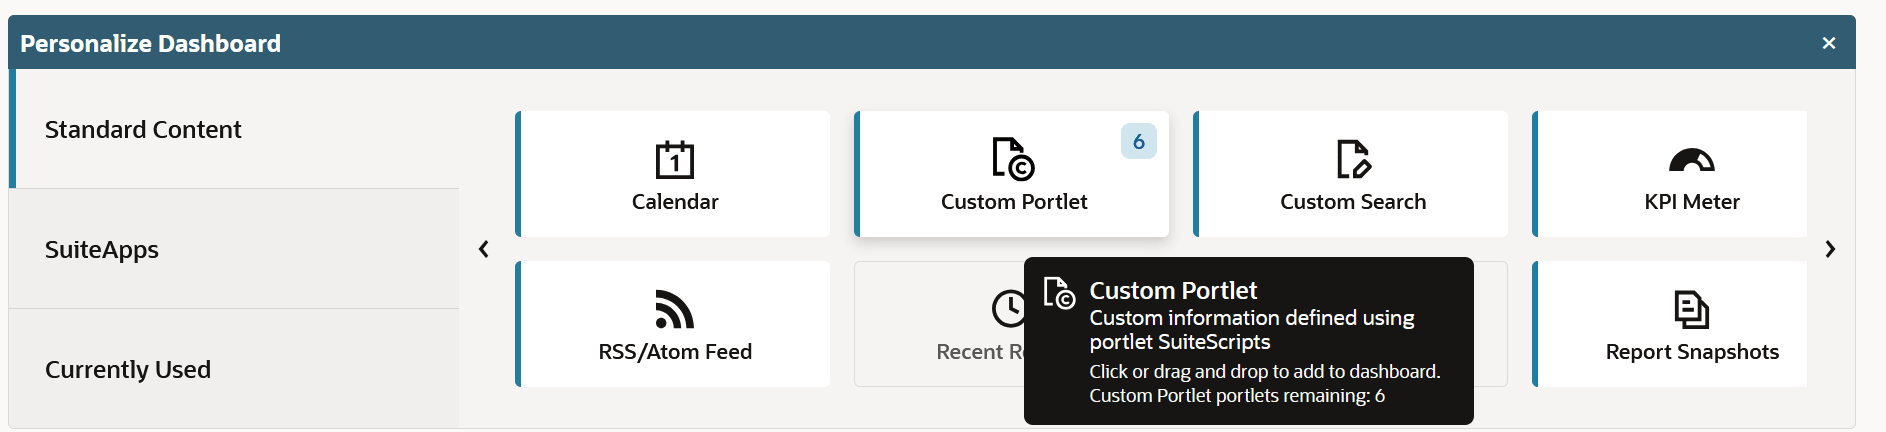This screenshot has height=432, width=1886.
Task: Click the Personalize Dashboard title text
Action: coord(150,43)
